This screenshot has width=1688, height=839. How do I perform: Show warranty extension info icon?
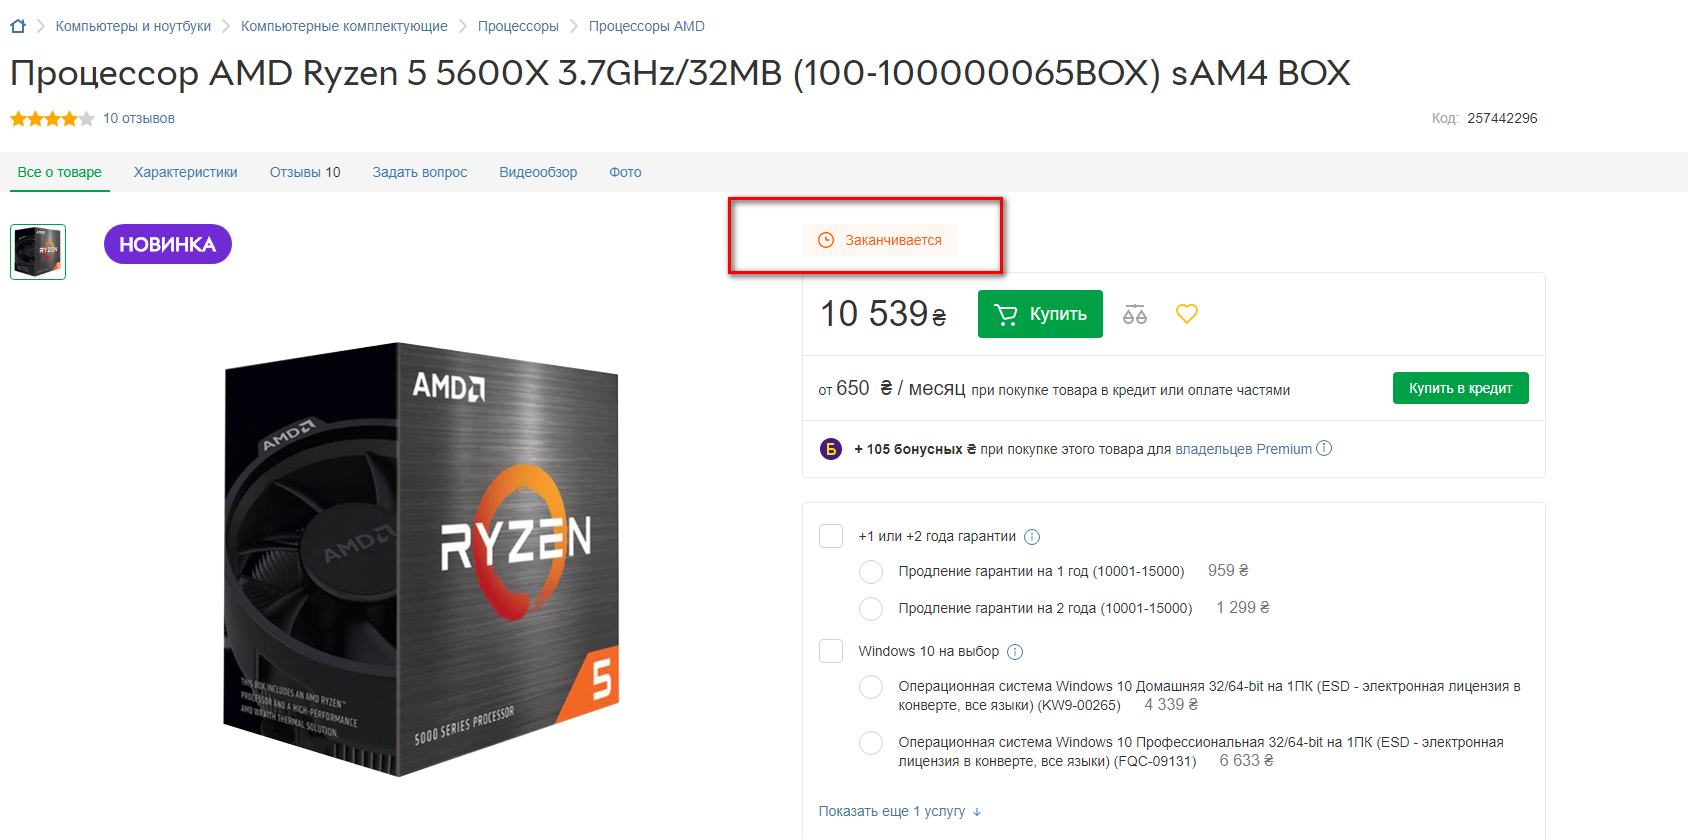[1033, 537]
